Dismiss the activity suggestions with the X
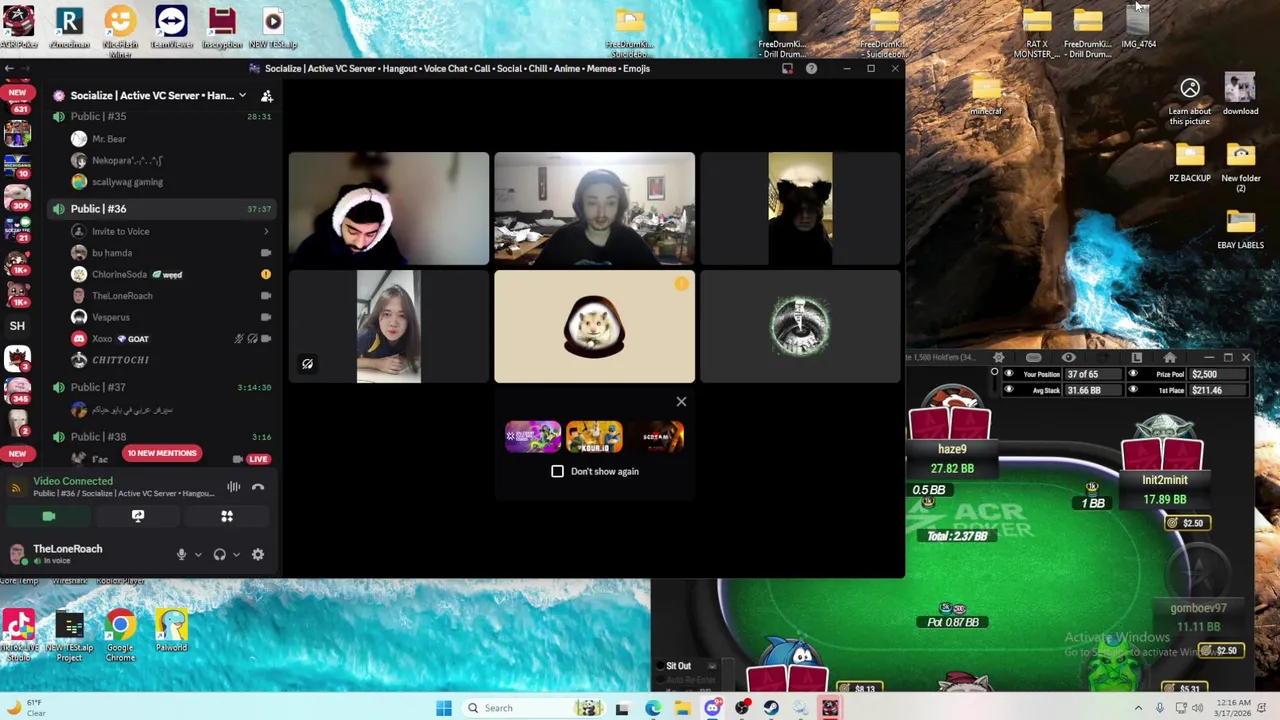Screen dimensions: 1280x720 click(x=681, y=402)
